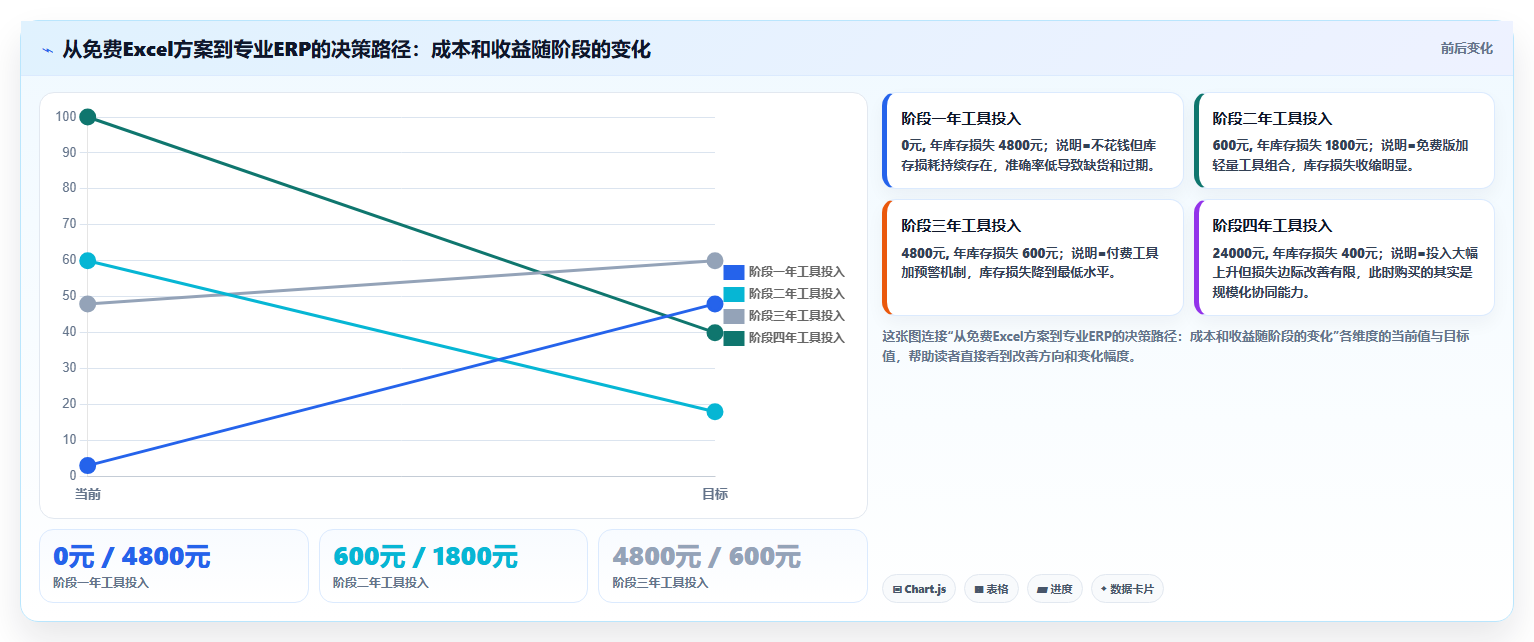Click the icon inside 表格 chip
Viewport: 1534px width, 642px height.
click(979, 590)
